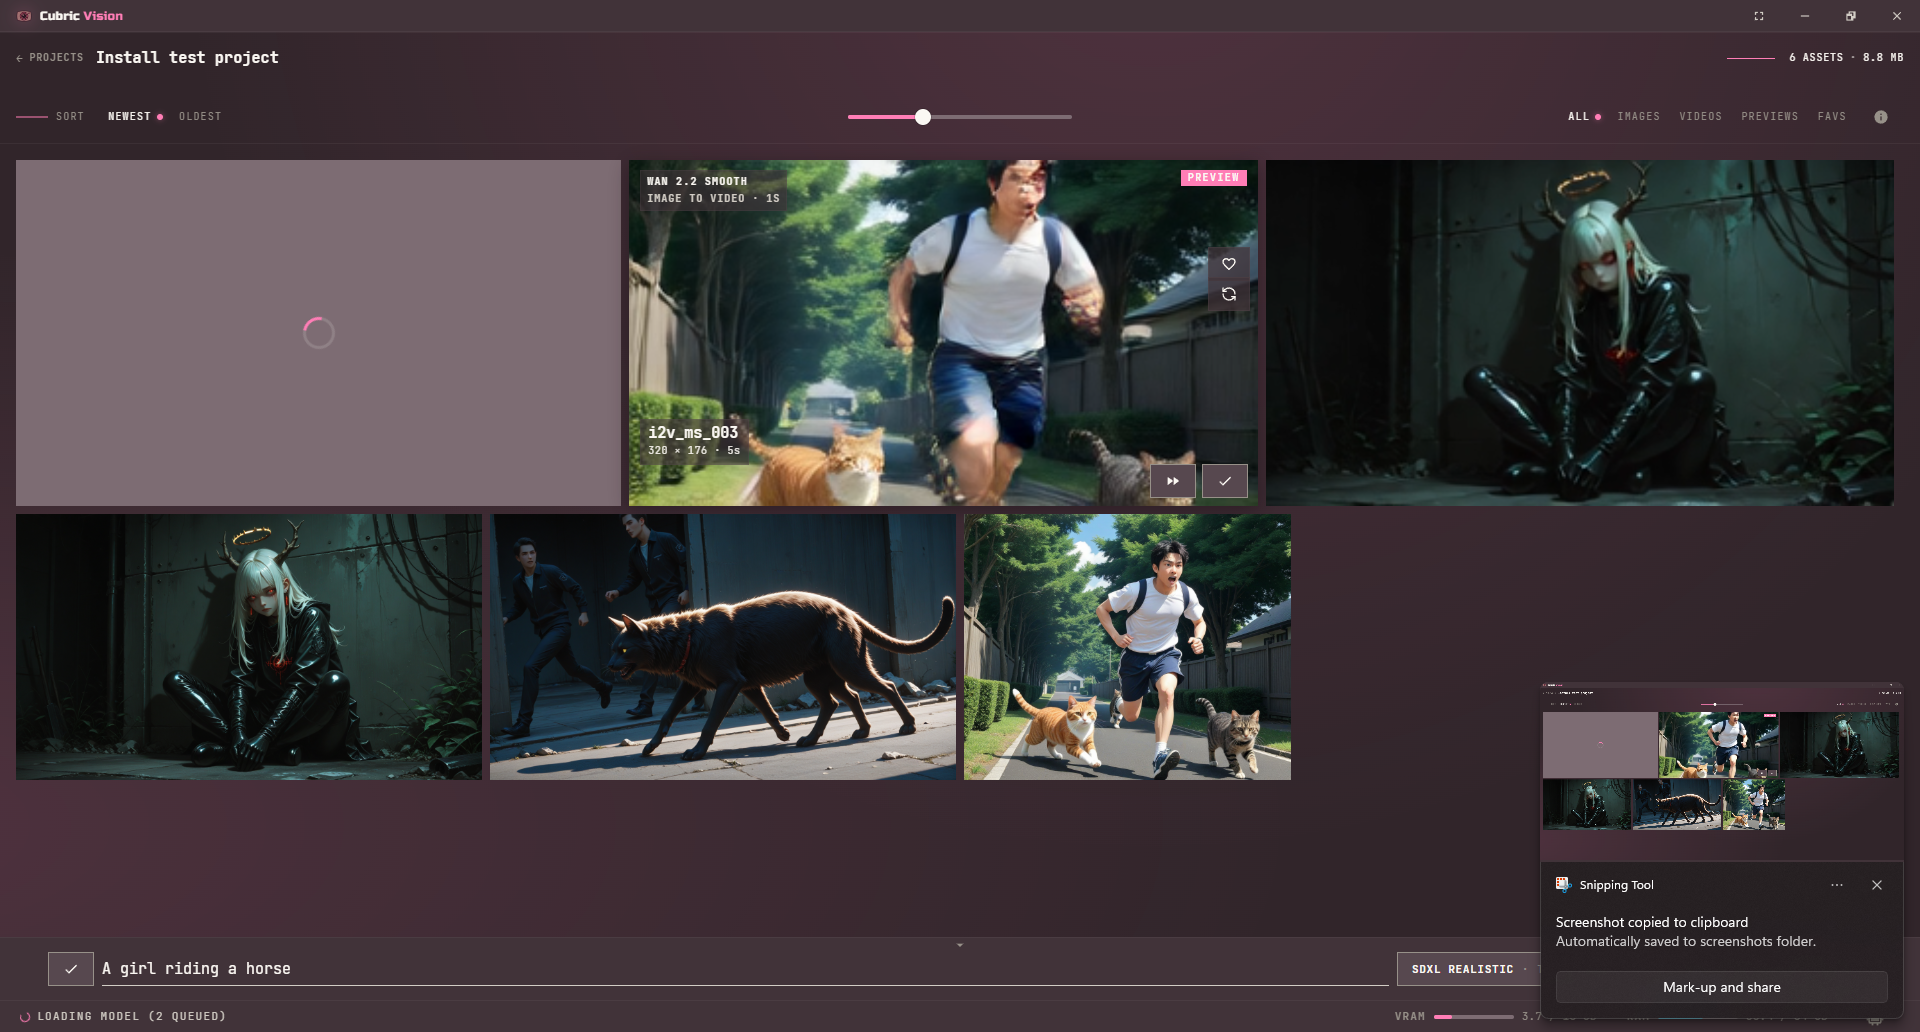The image size is (1920, 1032).
Task: Close the Snipping Tool notification
Action: [x=1877, y=885]
